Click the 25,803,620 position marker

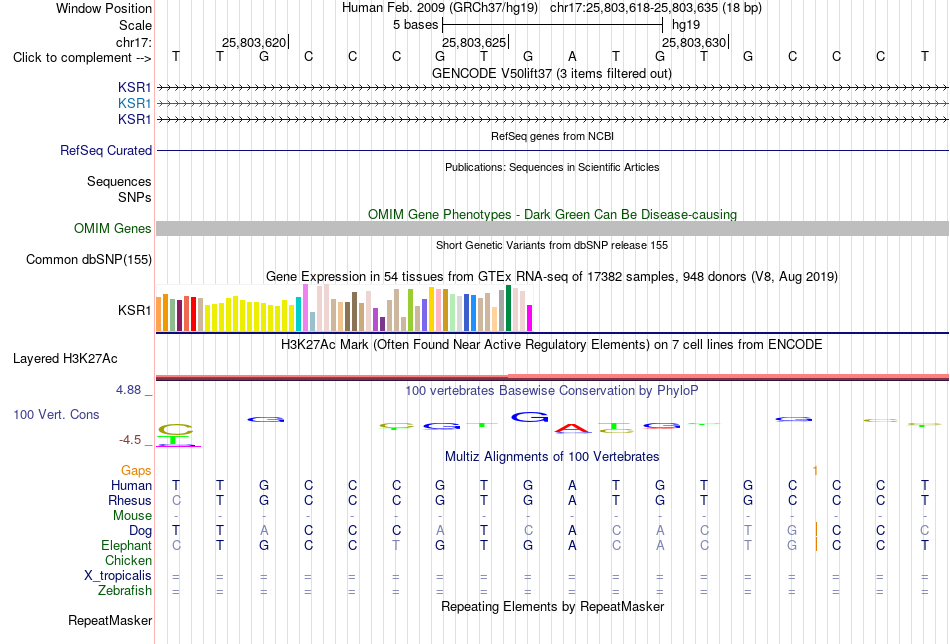point(254,42)
